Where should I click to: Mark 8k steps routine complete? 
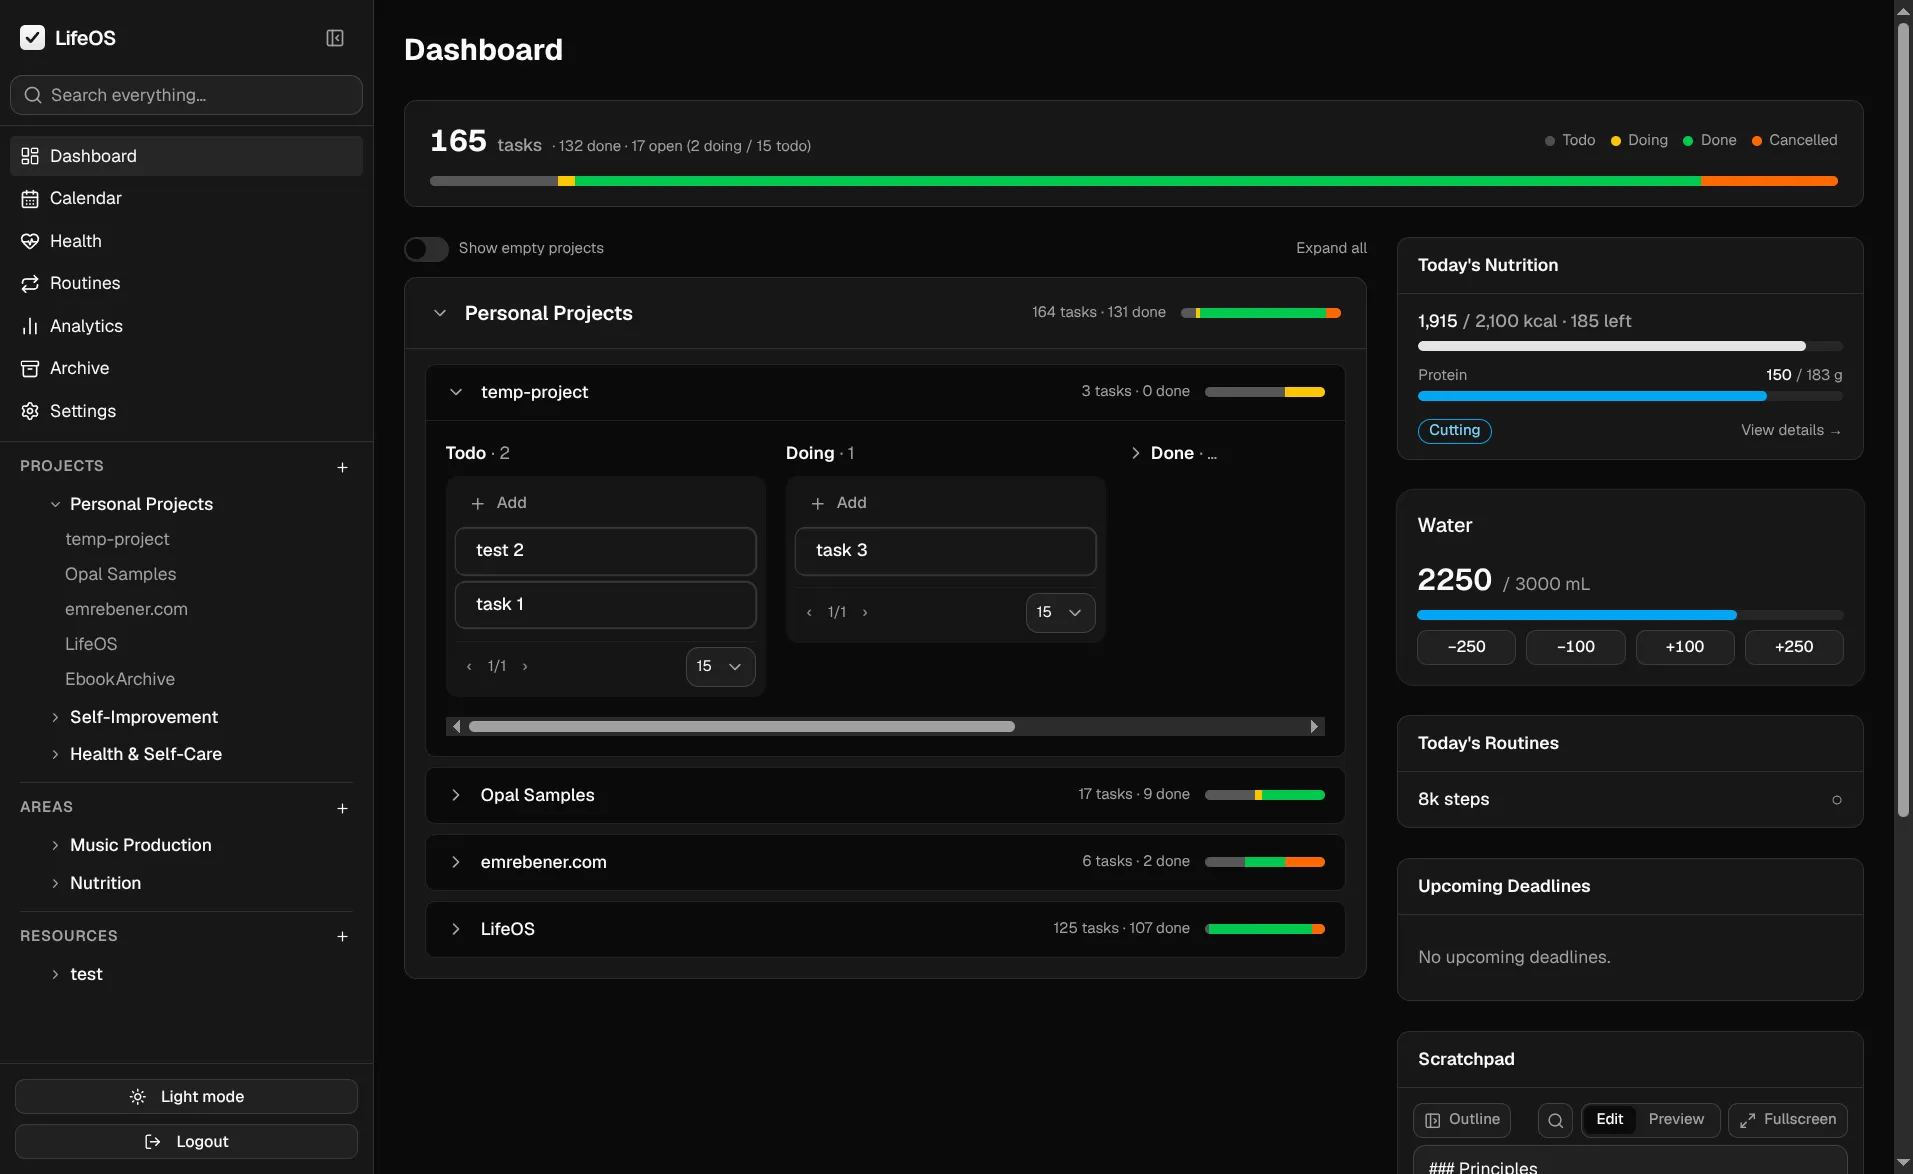pos(1836,800)
